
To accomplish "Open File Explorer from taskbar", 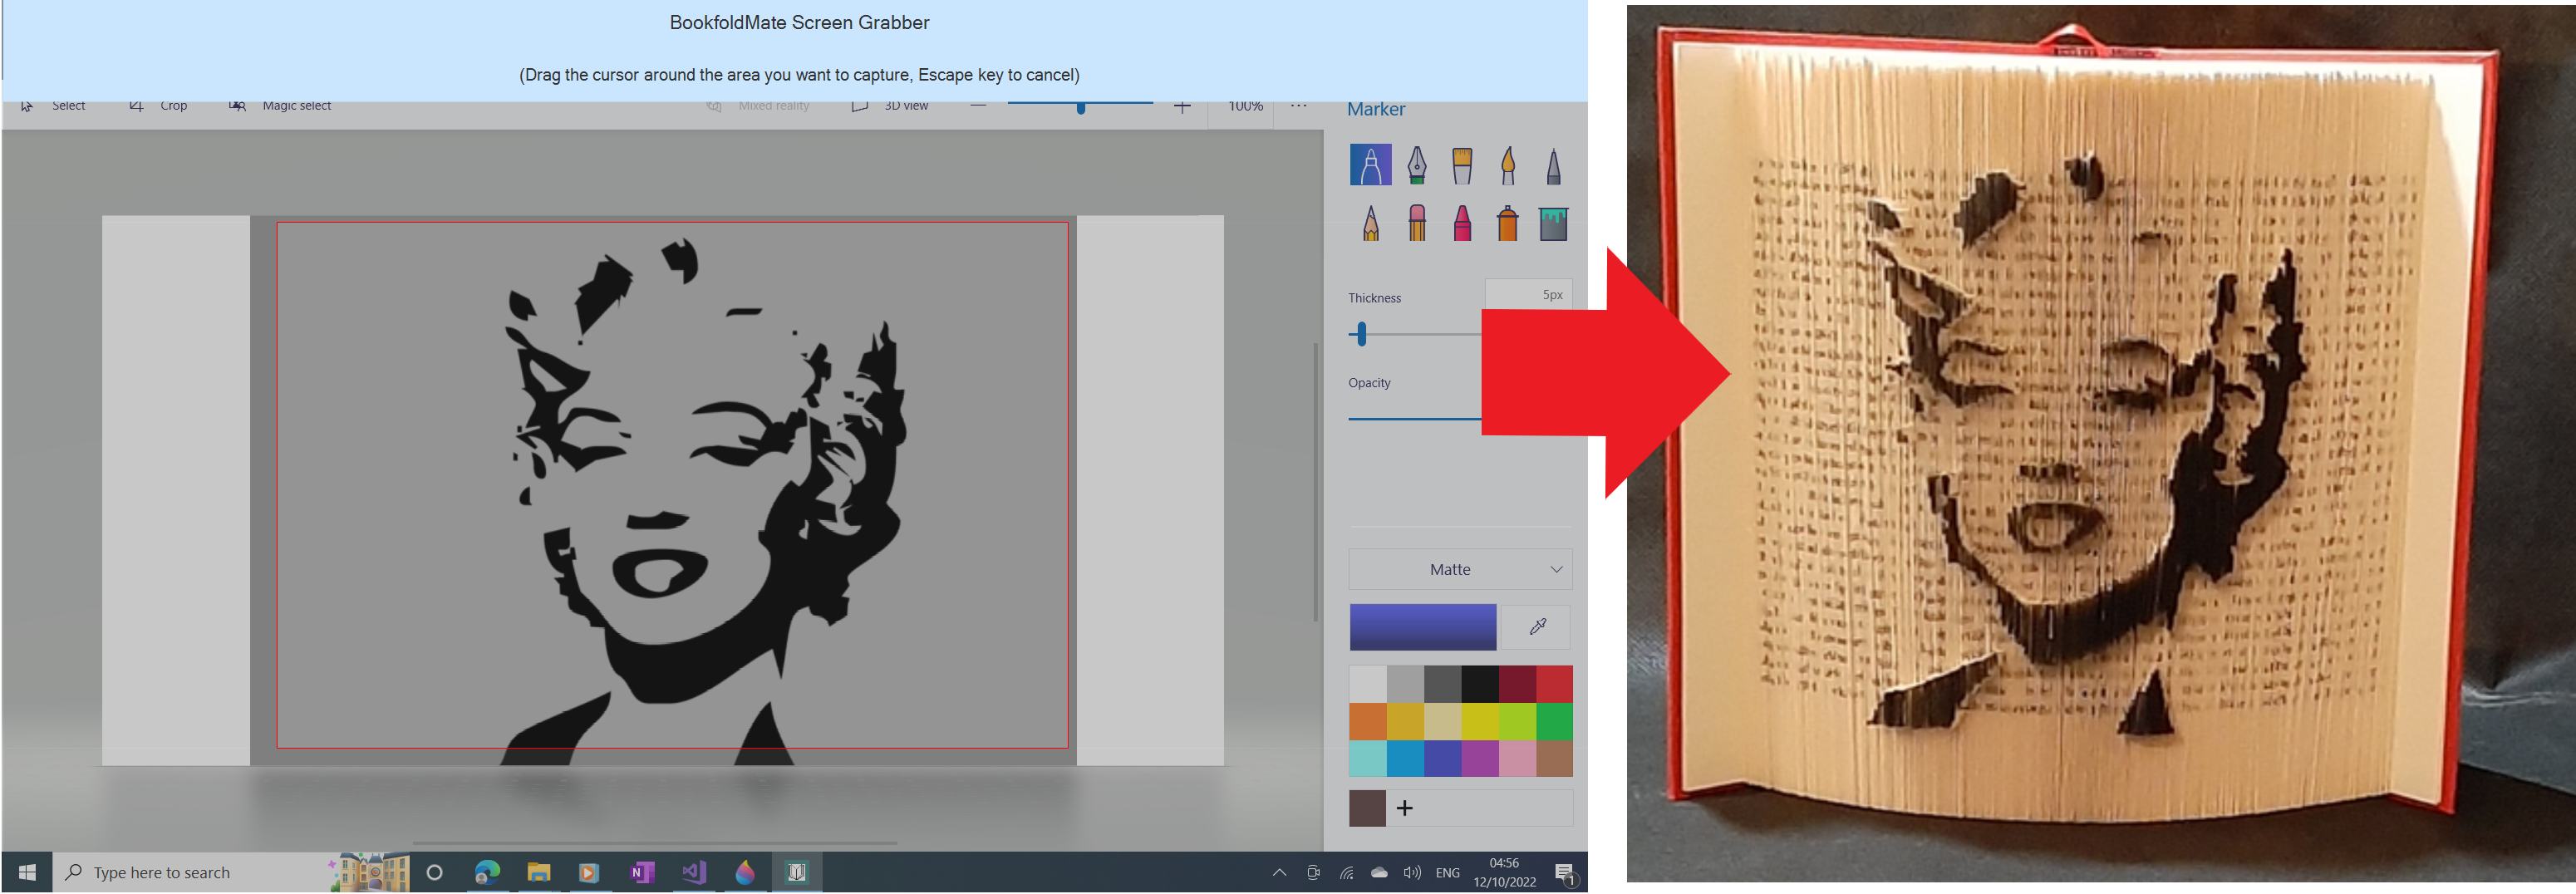I will pyautogui.click(x=539, y=872).
